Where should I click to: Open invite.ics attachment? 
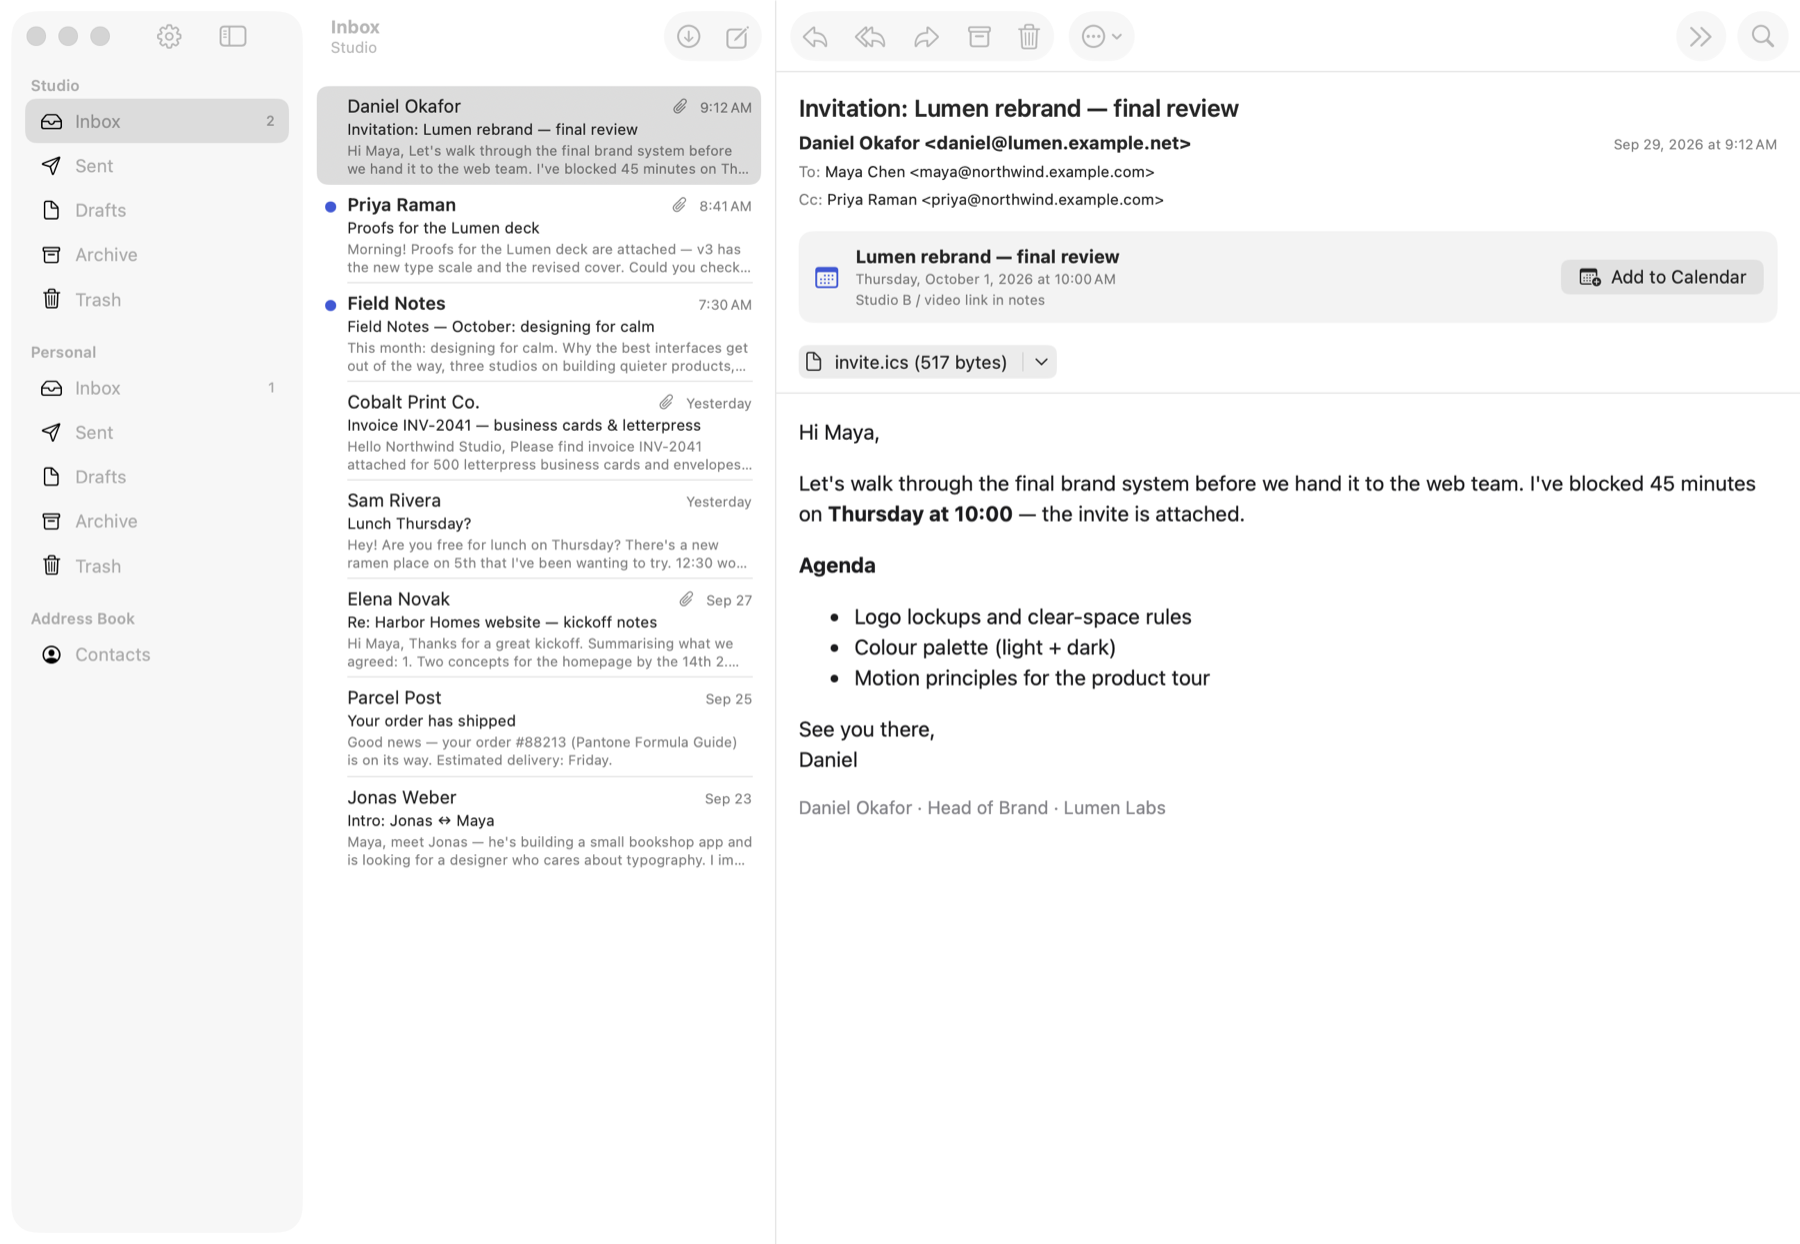pyautogui.click(x=910, y=362)
